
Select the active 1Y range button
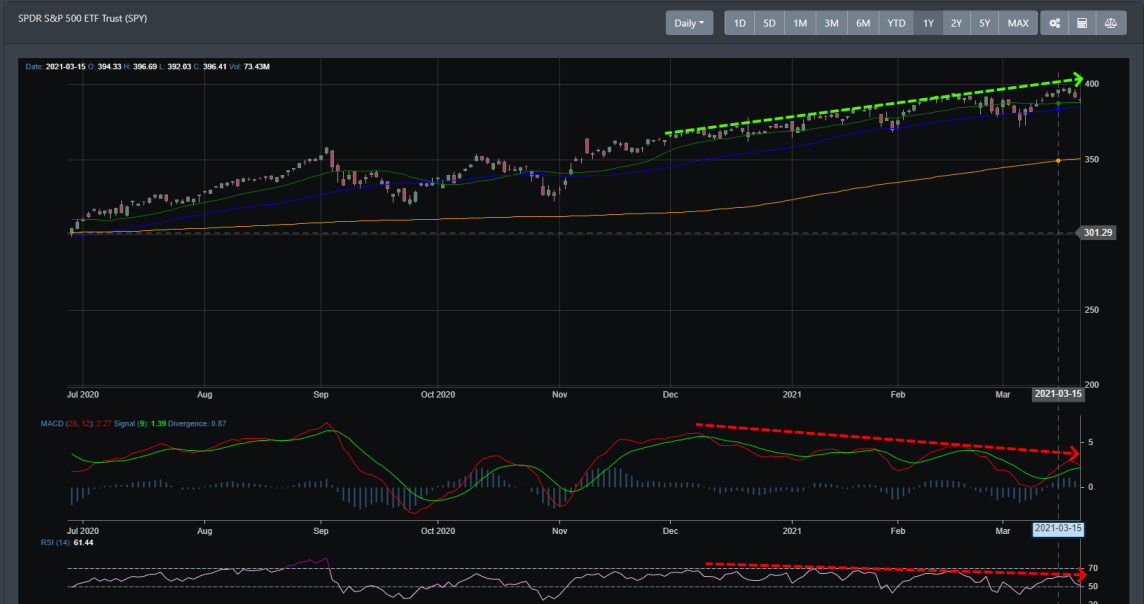pos(928,23)
